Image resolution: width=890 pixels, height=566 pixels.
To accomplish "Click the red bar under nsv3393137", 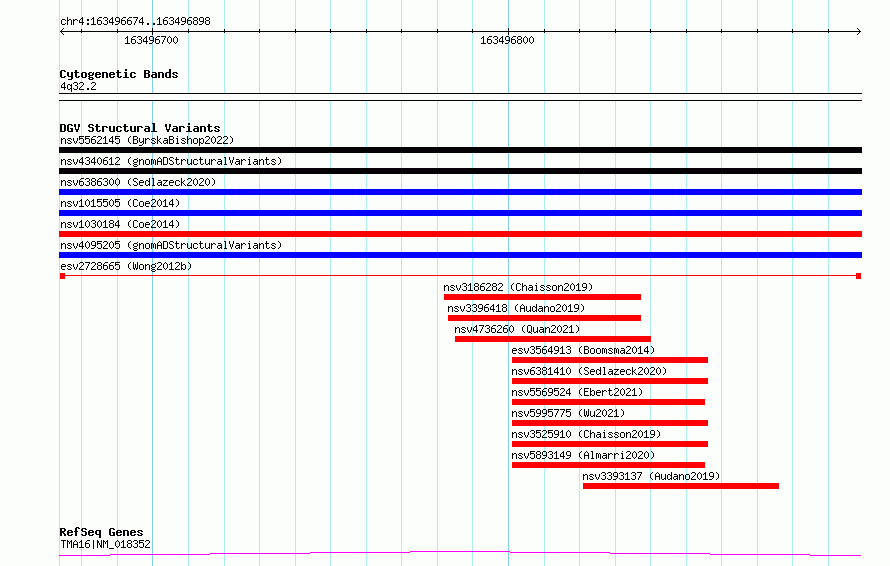I will pos(681,486).
